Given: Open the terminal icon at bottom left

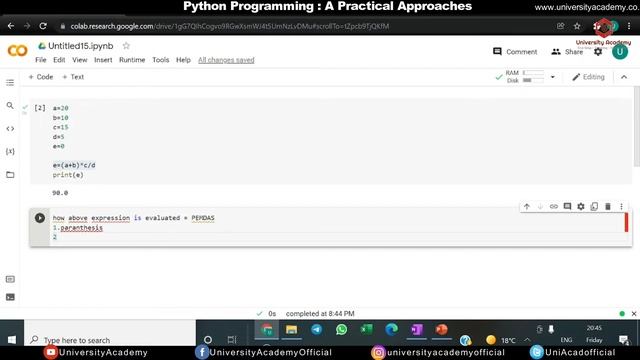Looking at the screenshot, I should [10, 297].
